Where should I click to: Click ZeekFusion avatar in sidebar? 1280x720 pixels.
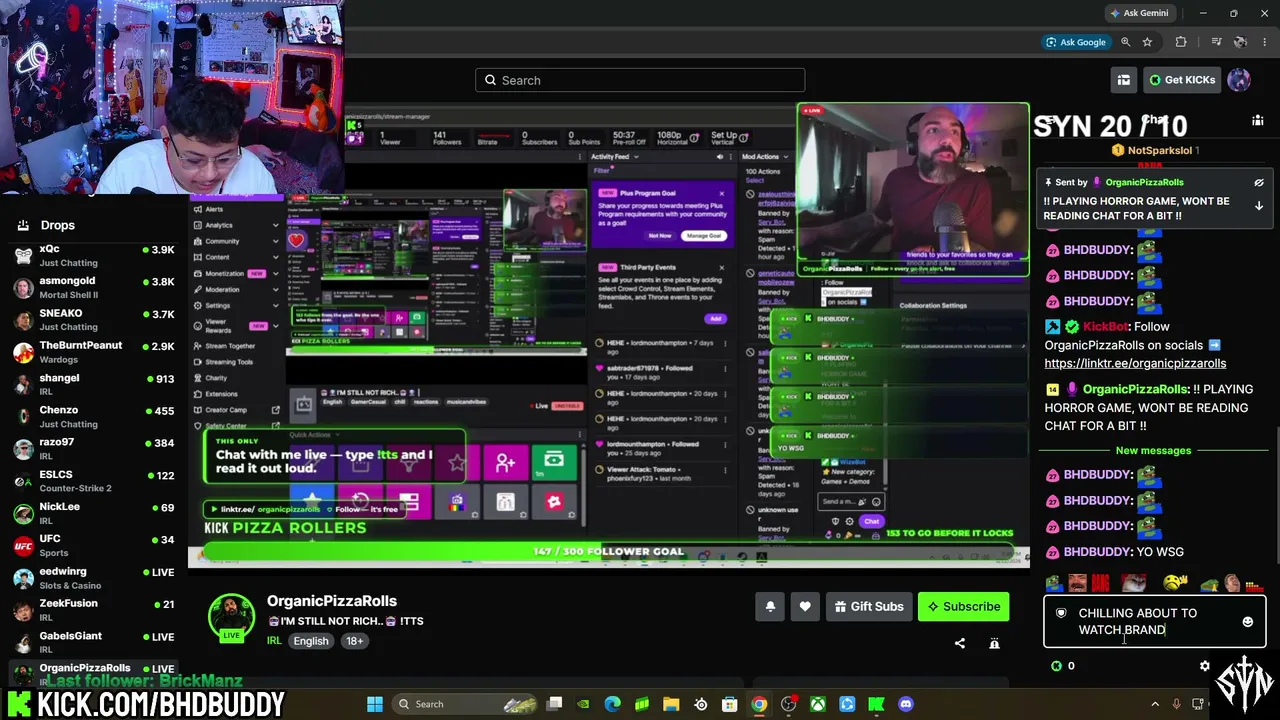coord(23,610)
